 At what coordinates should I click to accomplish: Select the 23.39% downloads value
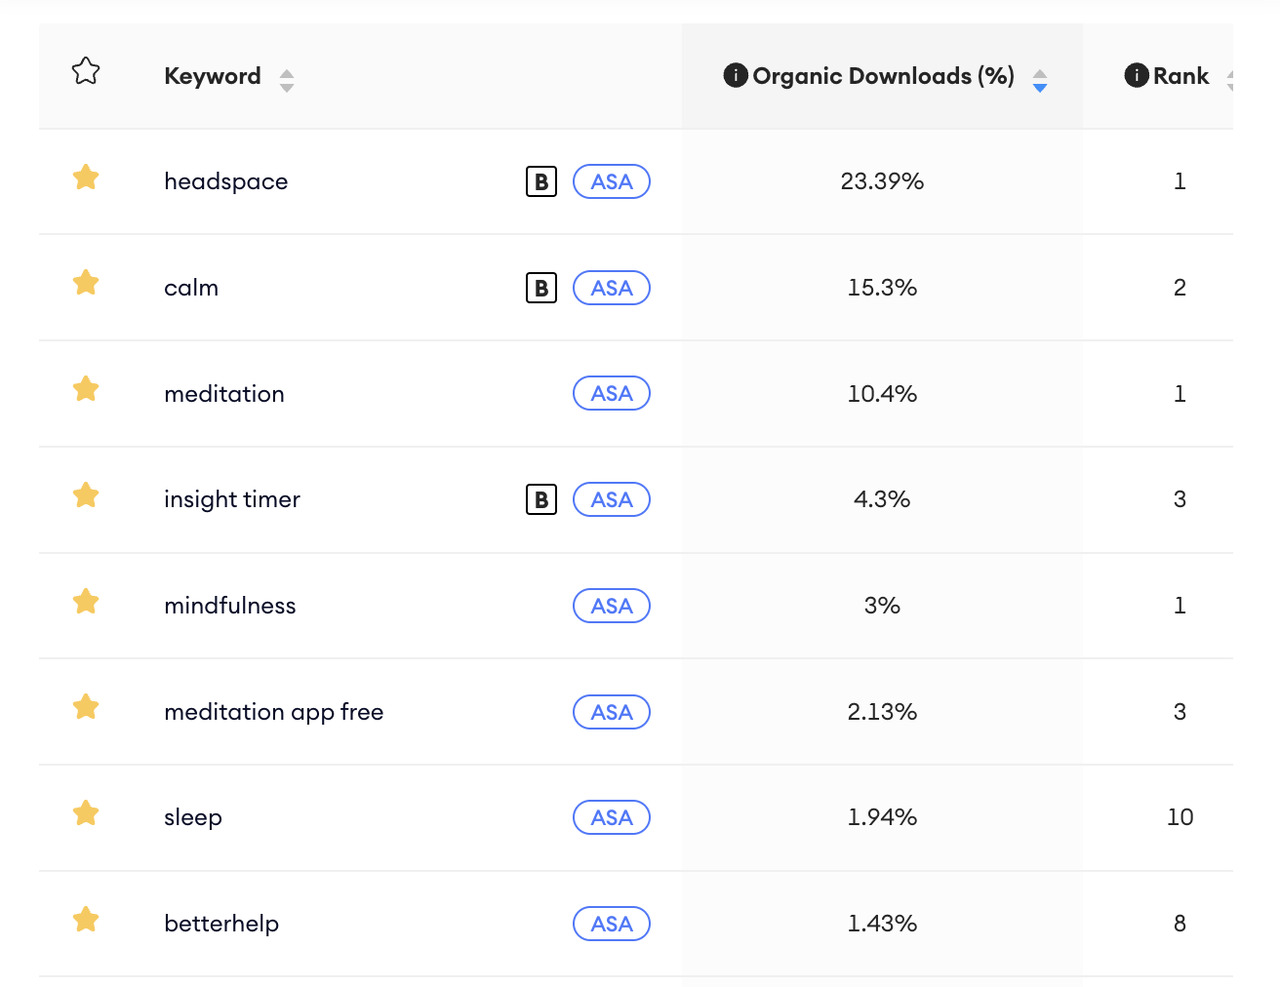point(882,181)
